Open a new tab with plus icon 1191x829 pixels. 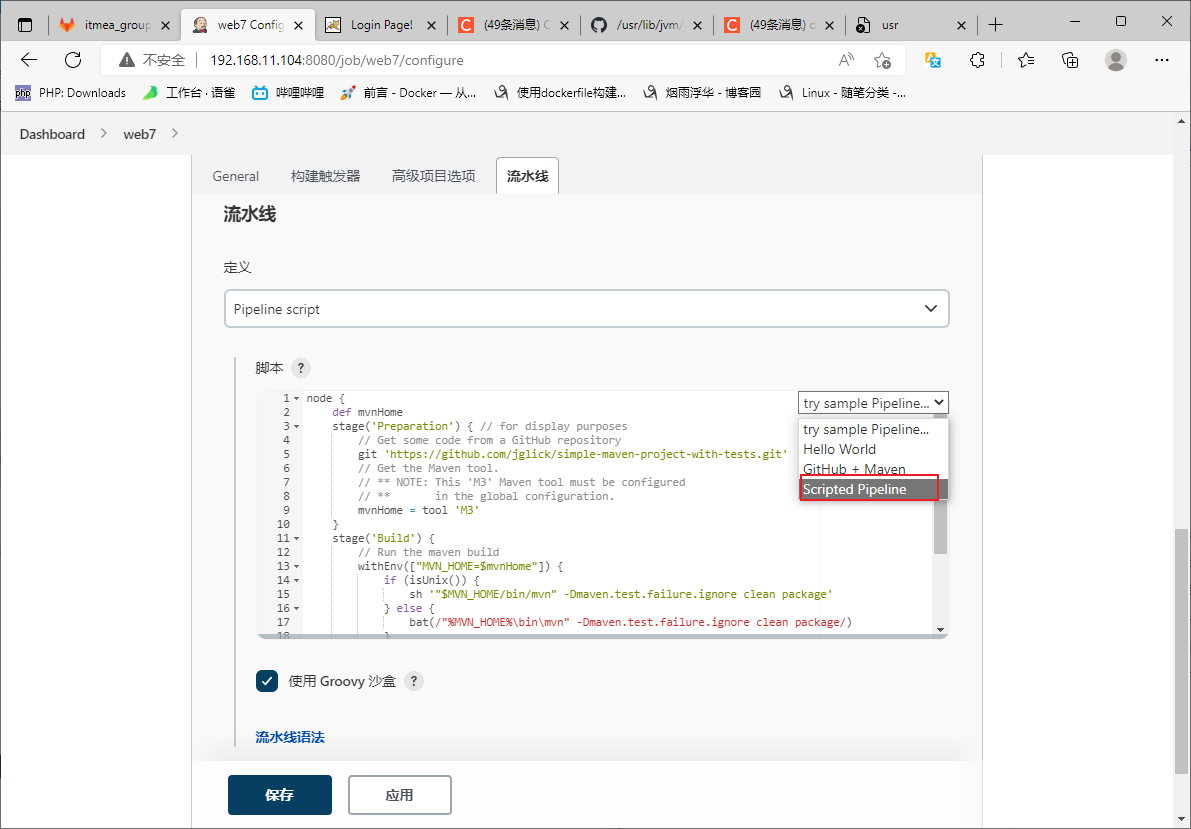coord(996,25)
